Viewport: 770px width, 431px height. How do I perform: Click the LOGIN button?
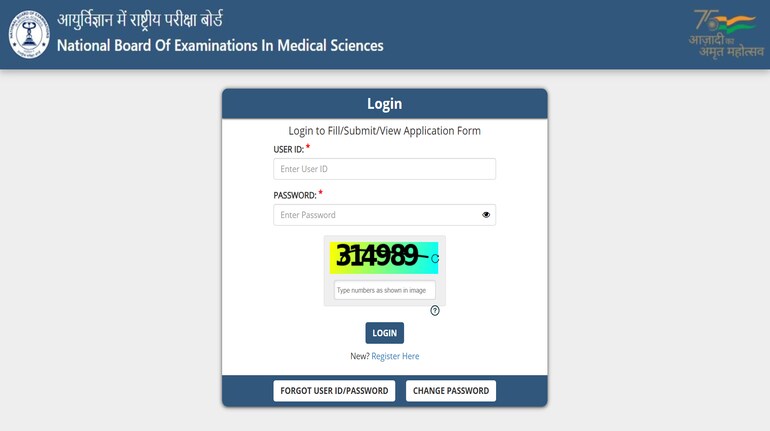tap(385, 333)
